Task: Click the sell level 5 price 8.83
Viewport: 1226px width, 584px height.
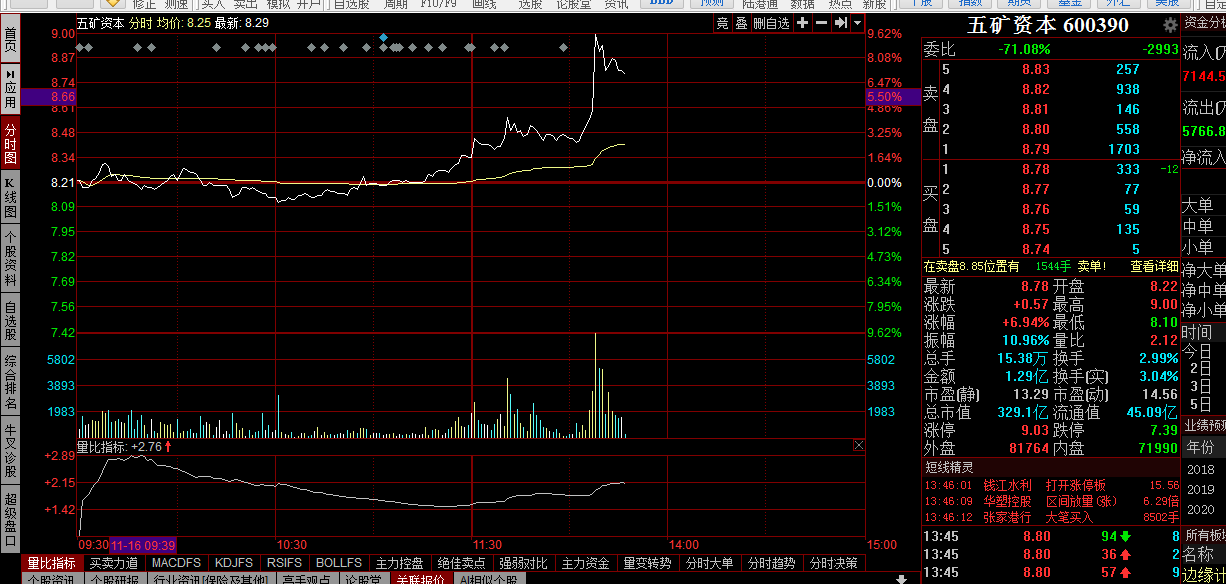Action: pyautogui.click(x=1036, y=69)
